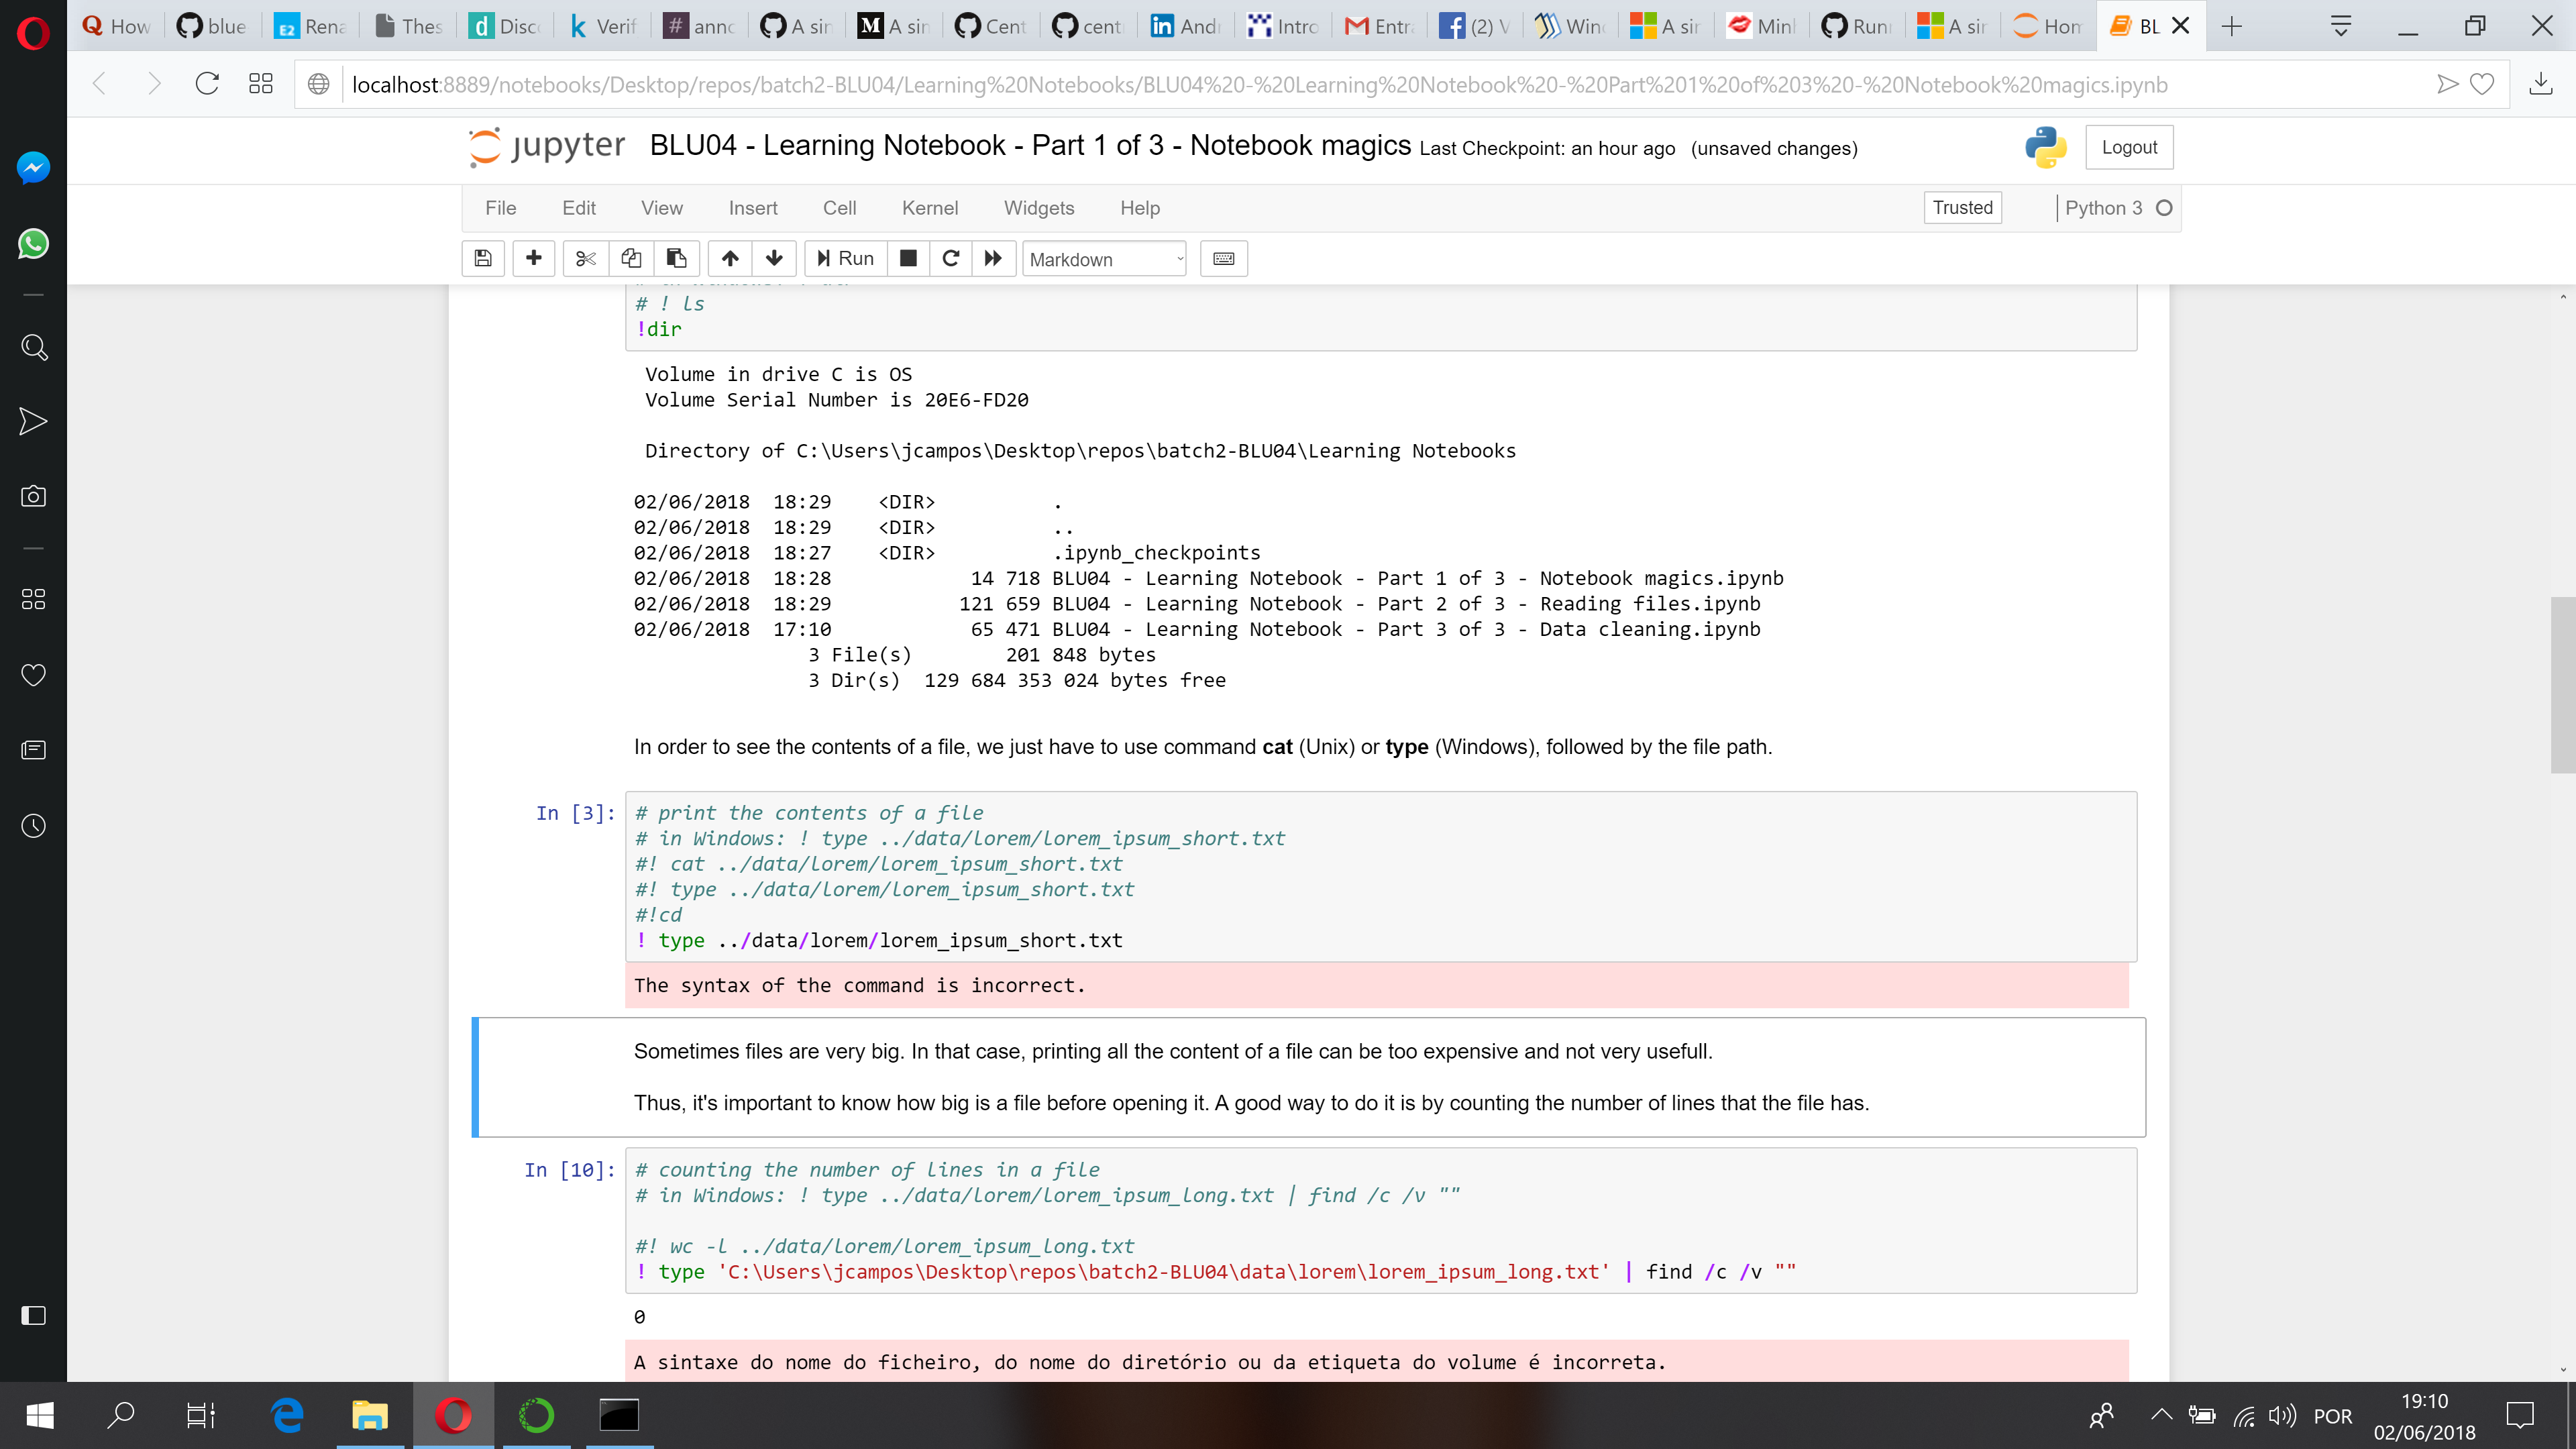This screenshot has width=2576, height=1449.
Task: Paste cells below icon
Action: 677,258
